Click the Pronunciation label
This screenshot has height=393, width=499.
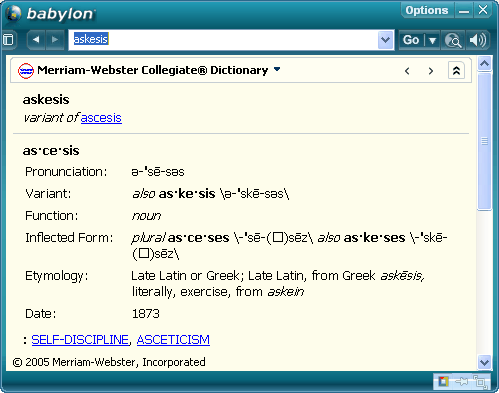66,172
